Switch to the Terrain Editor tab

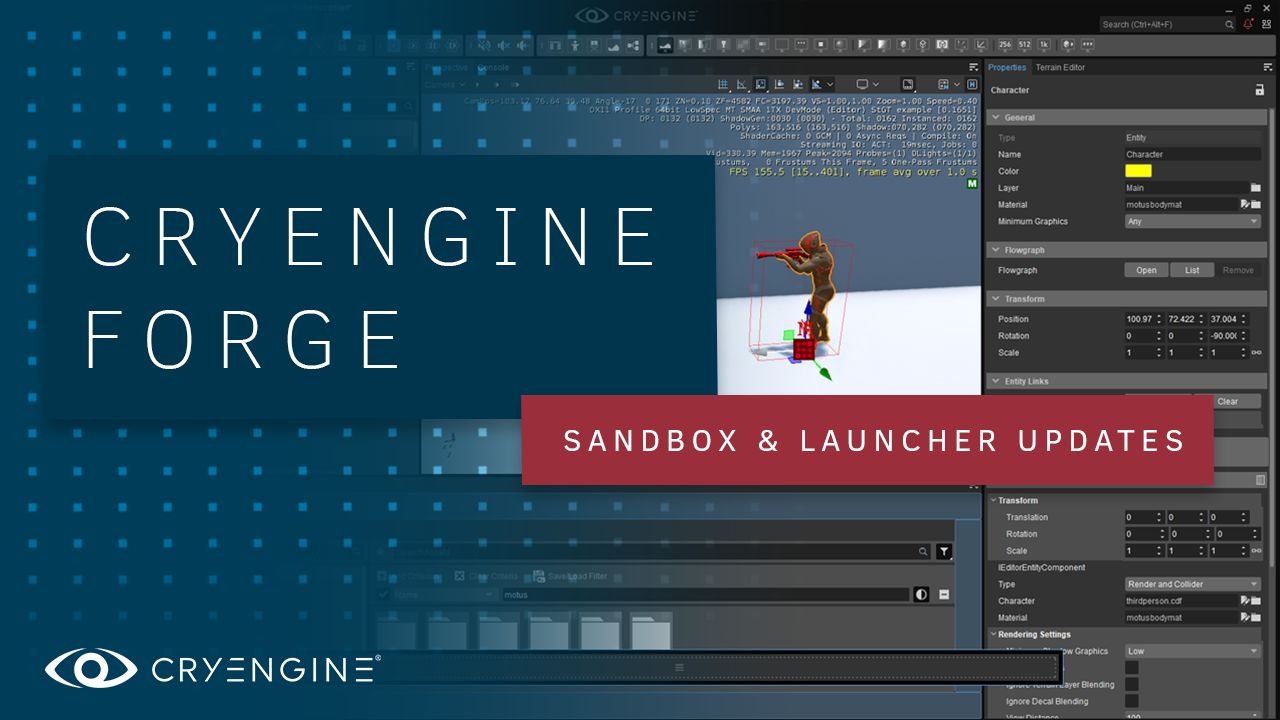click(1060, 67)
